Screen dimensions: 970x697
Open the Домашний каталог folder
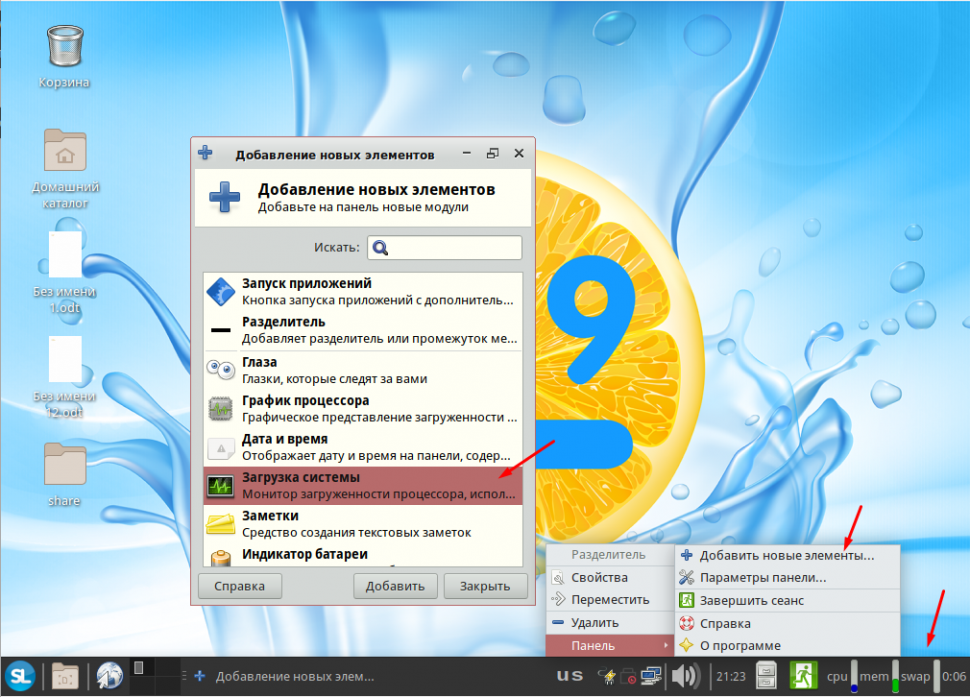[66, 152]
